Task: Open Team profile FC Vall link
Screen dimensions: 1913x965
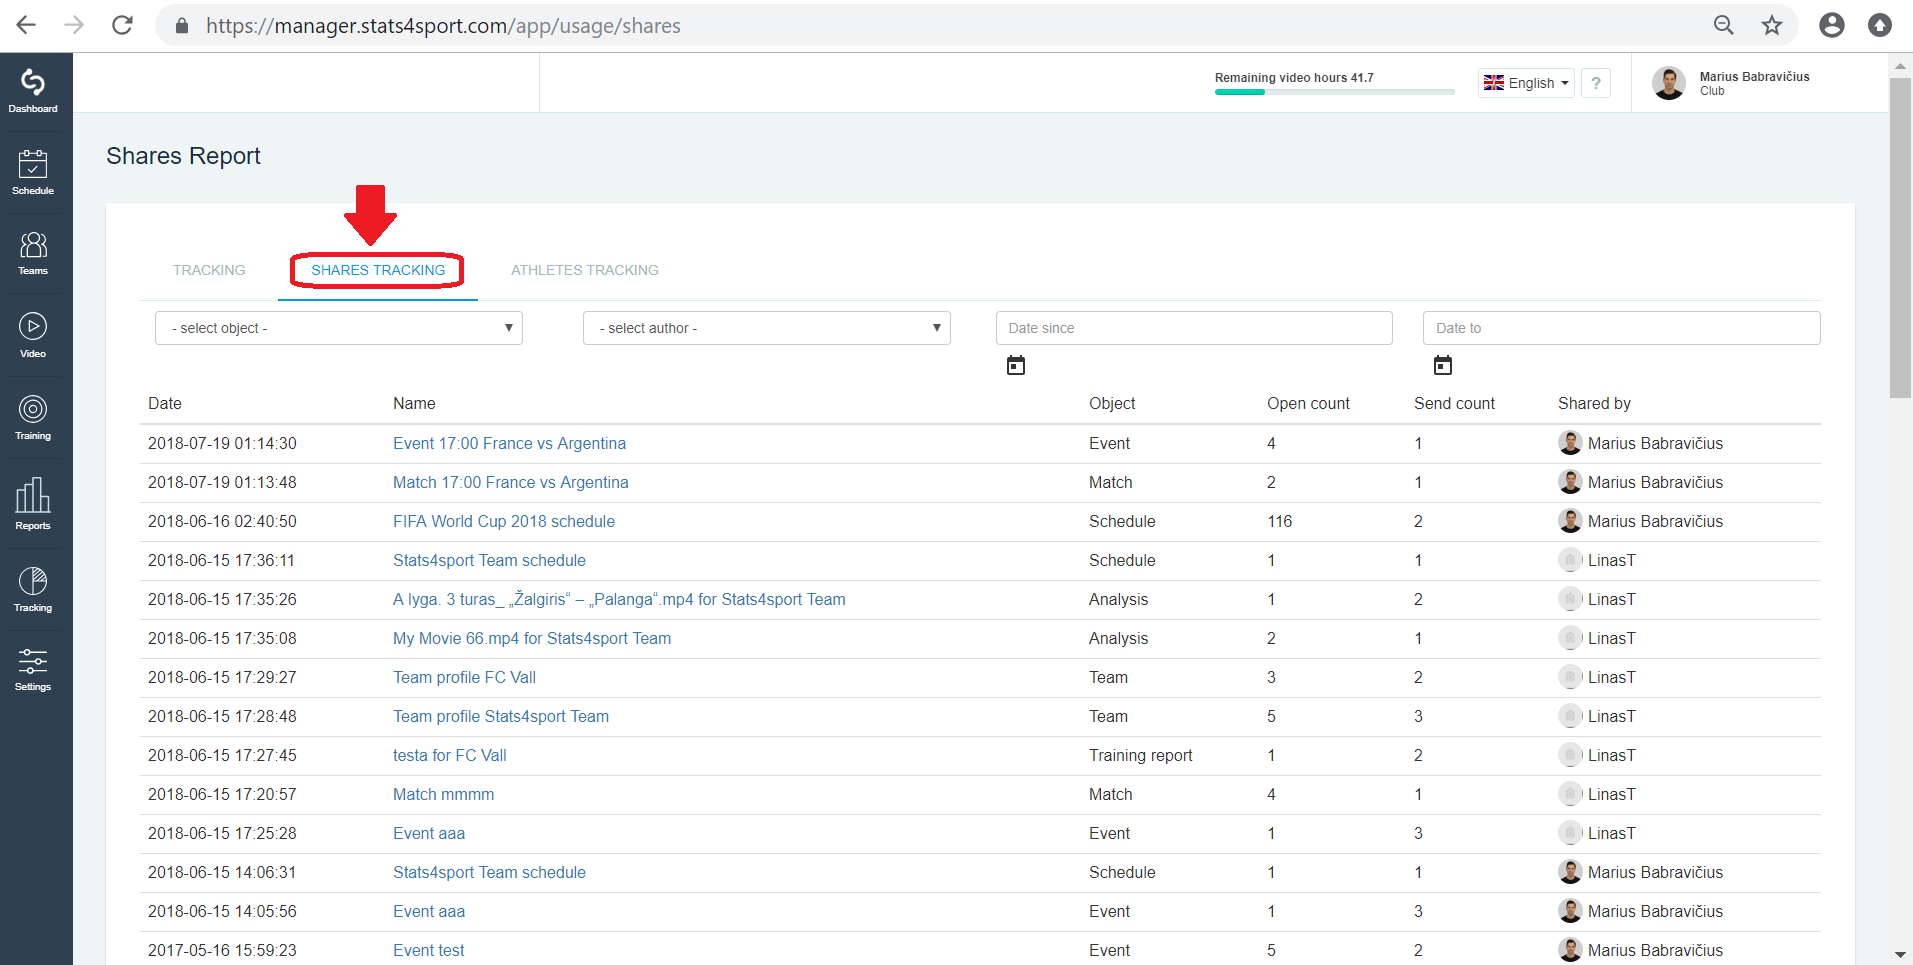Action: (x=464, y=678)
